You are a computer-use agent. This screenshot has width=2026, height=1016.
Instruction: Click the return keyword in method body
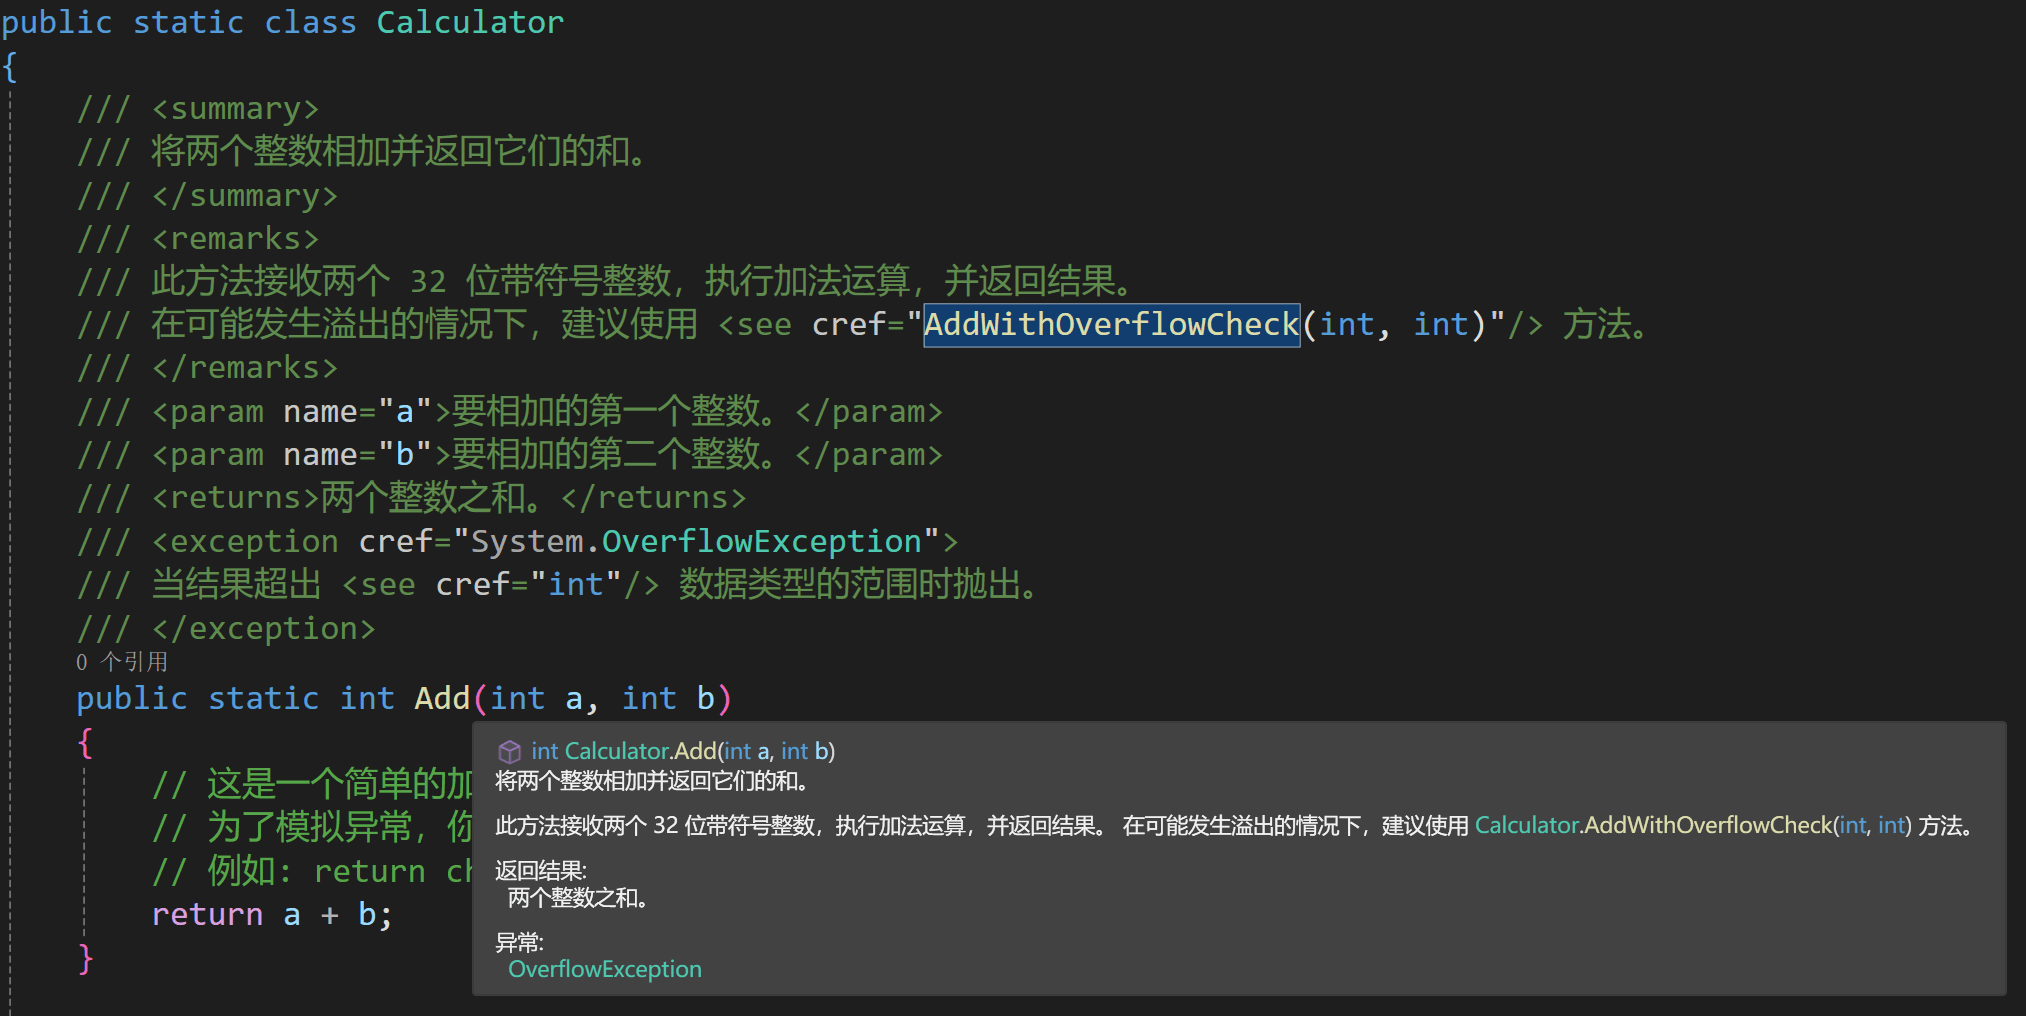207,914
